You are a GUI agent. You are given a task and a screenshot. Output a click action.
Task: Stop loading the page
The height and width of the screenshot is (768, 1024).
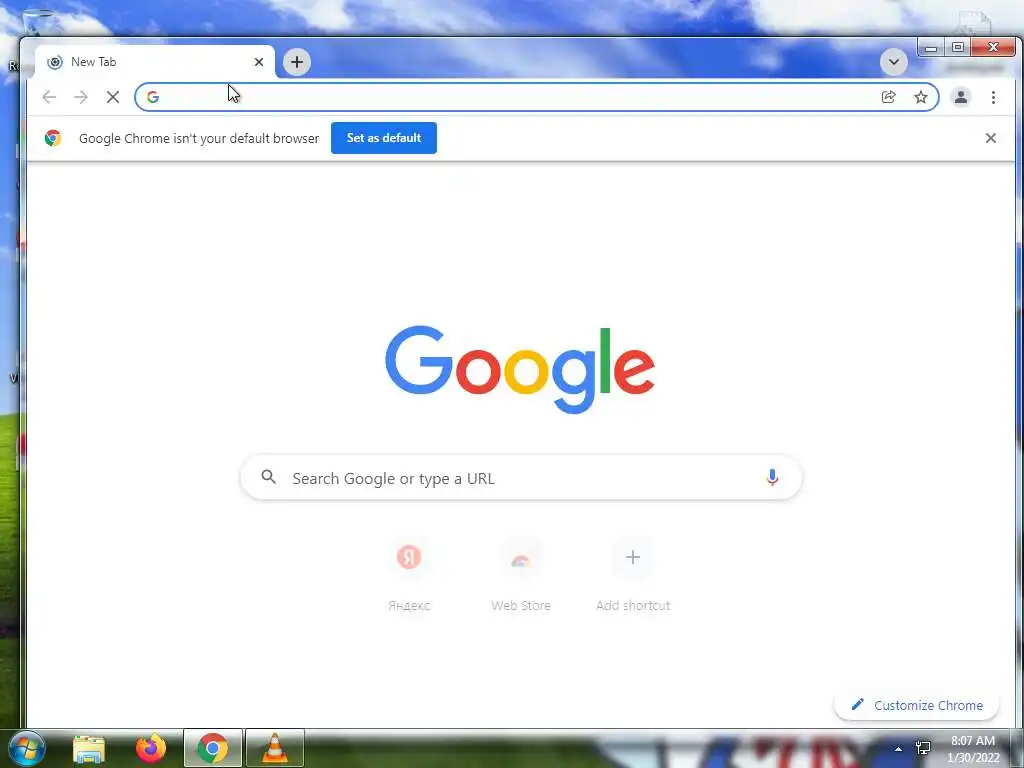[113, 97]
